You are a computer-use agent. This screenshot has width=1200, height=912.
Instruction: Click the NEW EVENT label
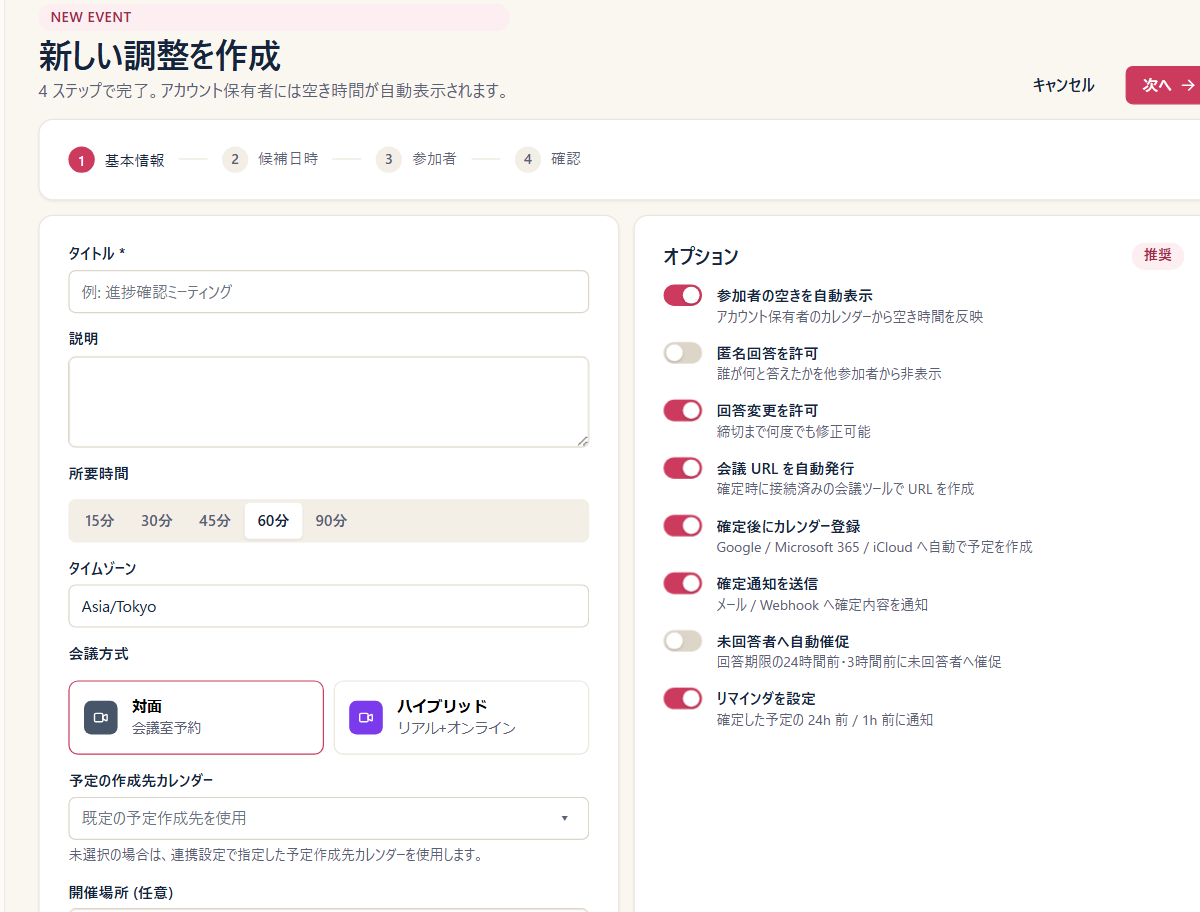(91, 17)
